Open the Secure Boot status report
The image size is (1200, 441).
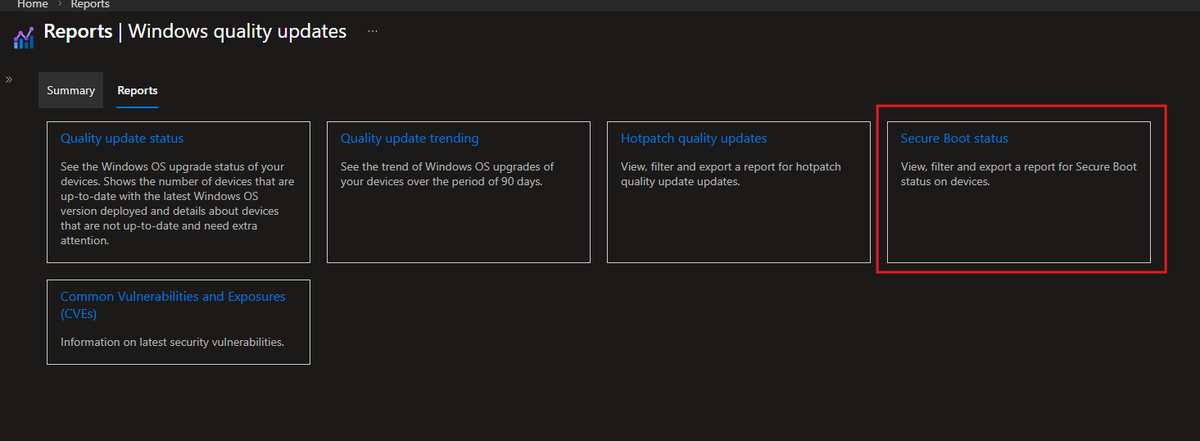pyautogui.click(x=954, y=138)
